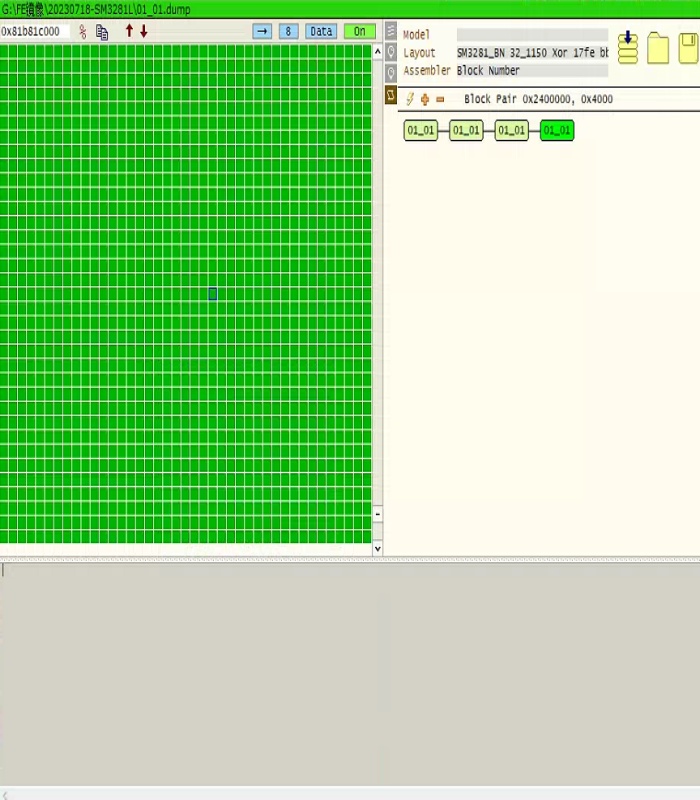The width and height of the screenshot is (700, 800).
Task: Click the dark red down arrow
Action: click(144, 32)
